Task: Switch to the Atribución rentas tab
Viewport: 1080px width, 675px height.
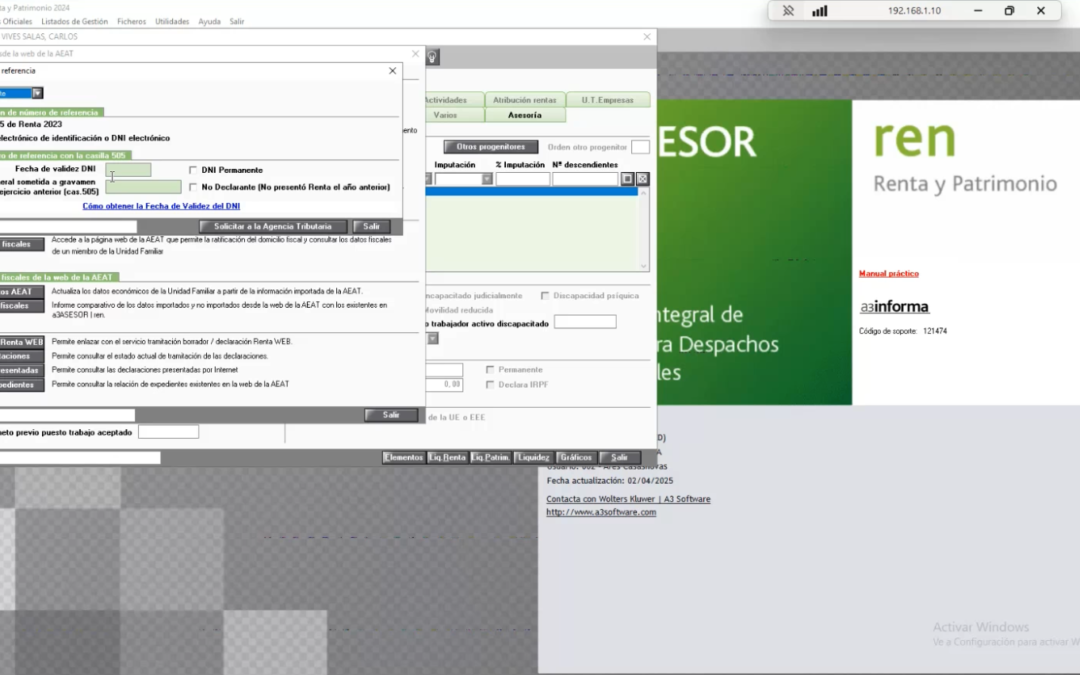Action: [x=525, y=100]
